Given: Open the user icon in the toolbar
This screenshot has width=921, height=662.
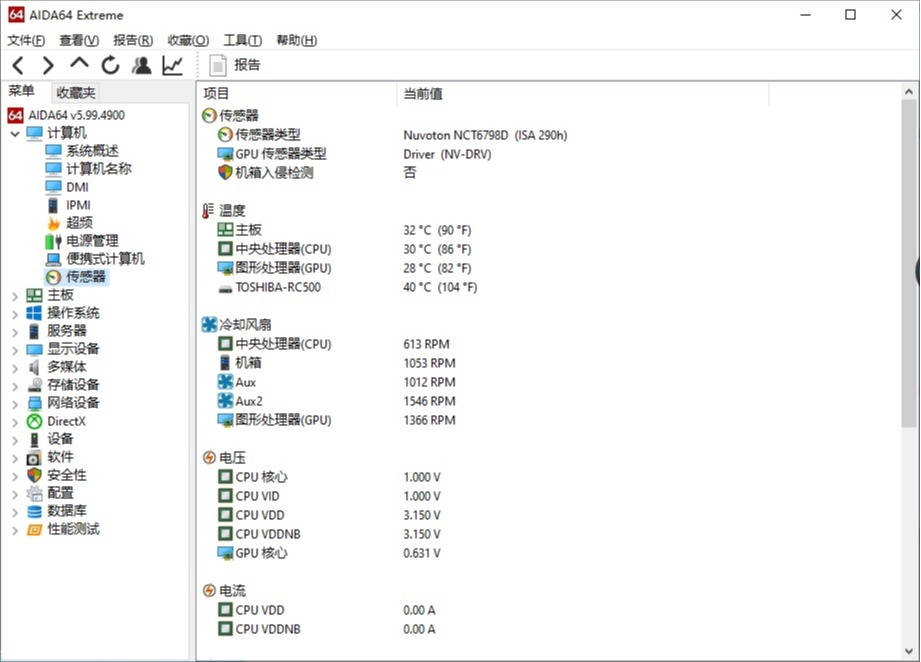Looking at the screenshot, I should [x=141, y=65].
